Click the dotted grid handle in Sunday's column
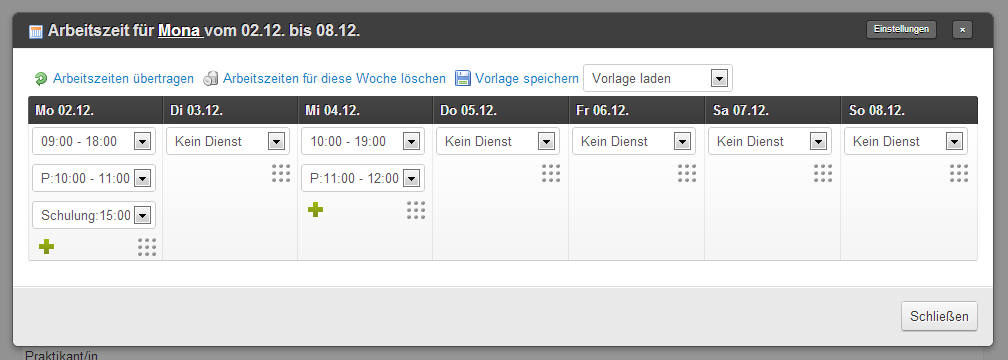This screenshot has width=1008, height=360. pyautogui.click(x=959, y=173)
